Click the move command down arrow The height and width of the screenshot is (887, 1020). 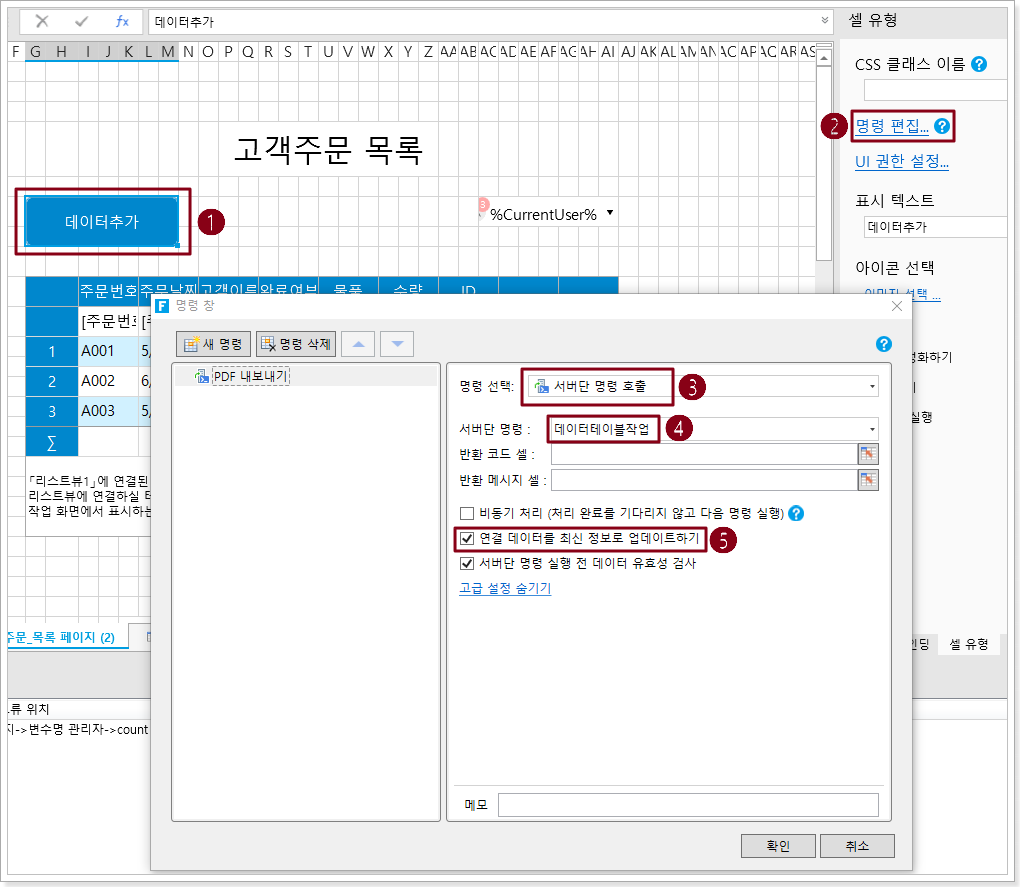coord(397,344)
